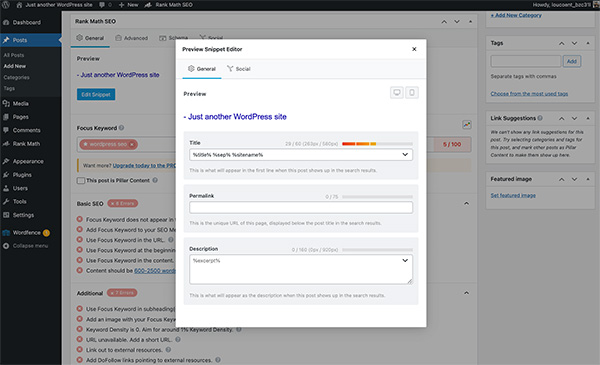Click the Plugins plug icon

point(6,174)
